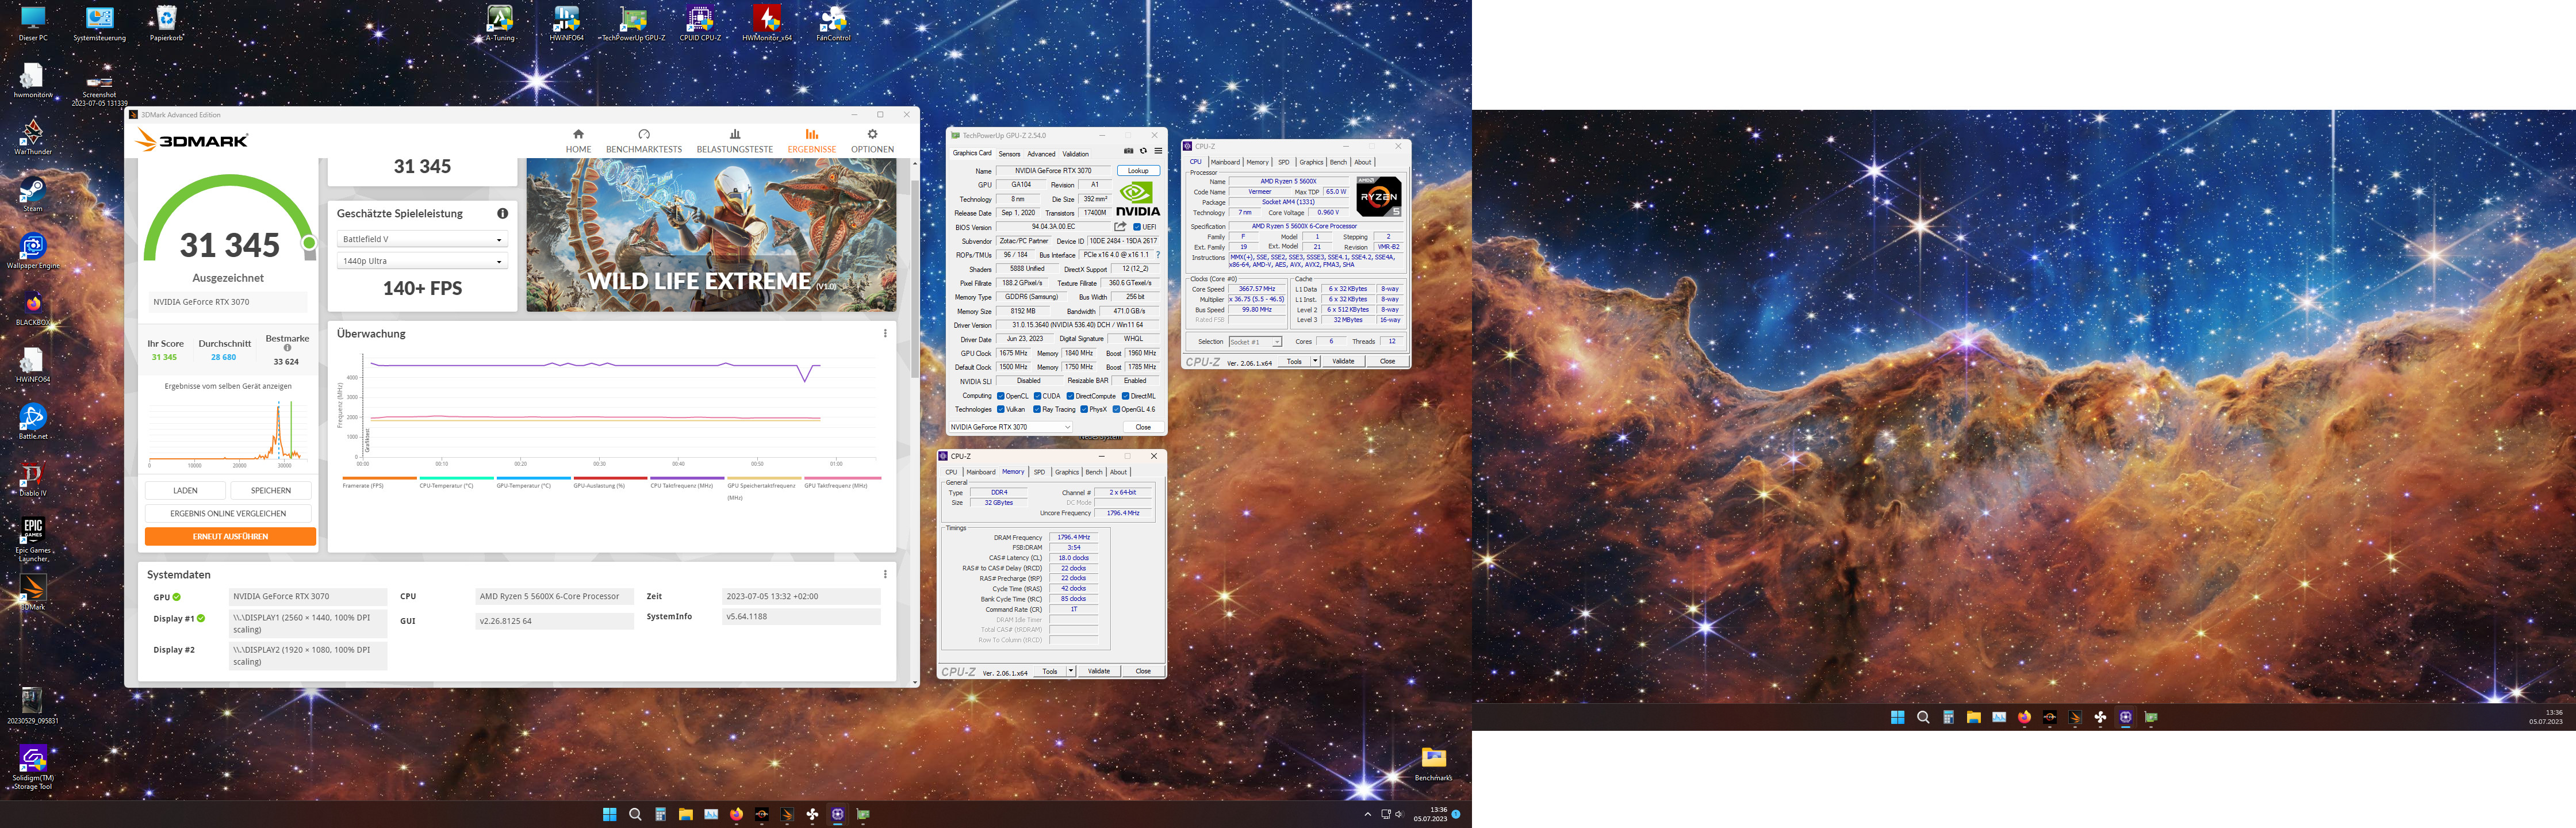Click GPU-Z camera screenshot icon
The height and width of the screenshot is (828, 2576).
[1129, 151]
